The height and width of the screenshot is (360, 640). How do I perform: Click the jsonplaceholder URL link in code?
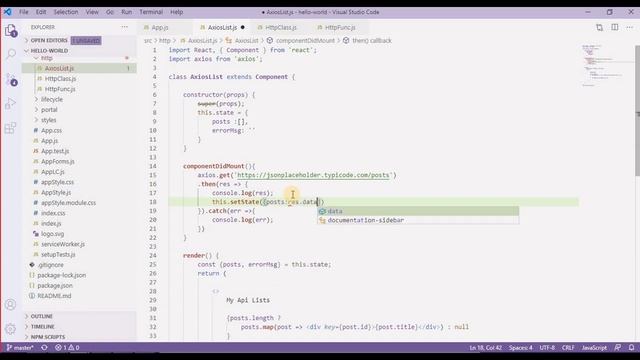tap(313, 175)
